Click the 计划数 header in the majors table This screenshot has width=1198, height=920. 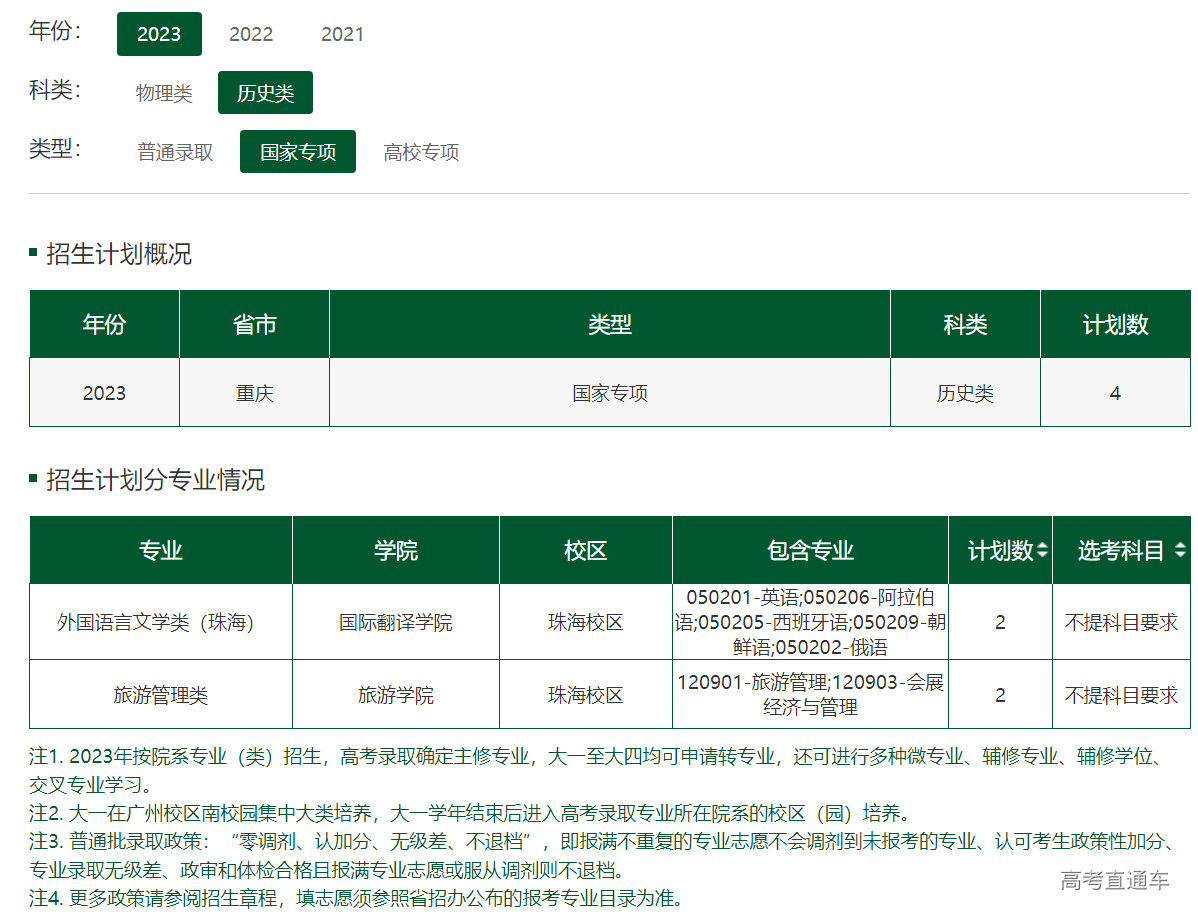[x=1000, y=551]
